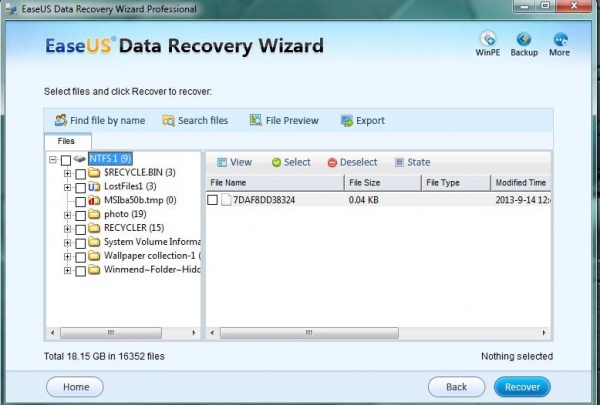Tick the LostFiles1 checkbox
600x405 pixels.
tap(80, 188)
